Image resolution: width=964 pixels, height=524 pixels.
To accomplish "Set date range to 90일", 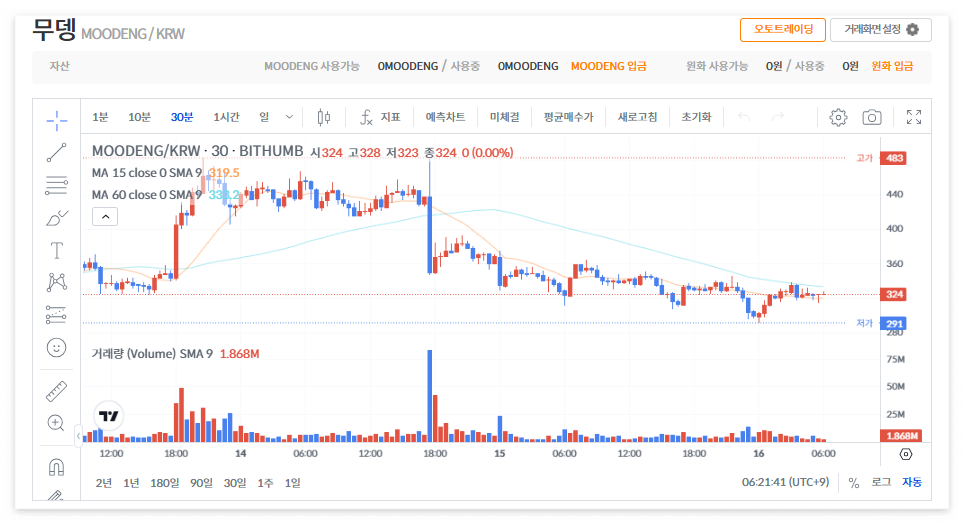I will click(201, 483).
